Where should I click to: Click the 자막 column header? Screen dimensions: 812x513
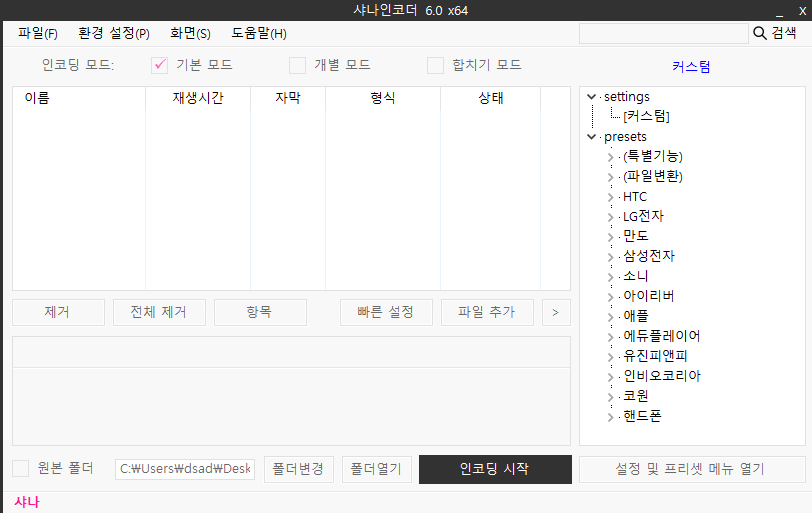288,98
